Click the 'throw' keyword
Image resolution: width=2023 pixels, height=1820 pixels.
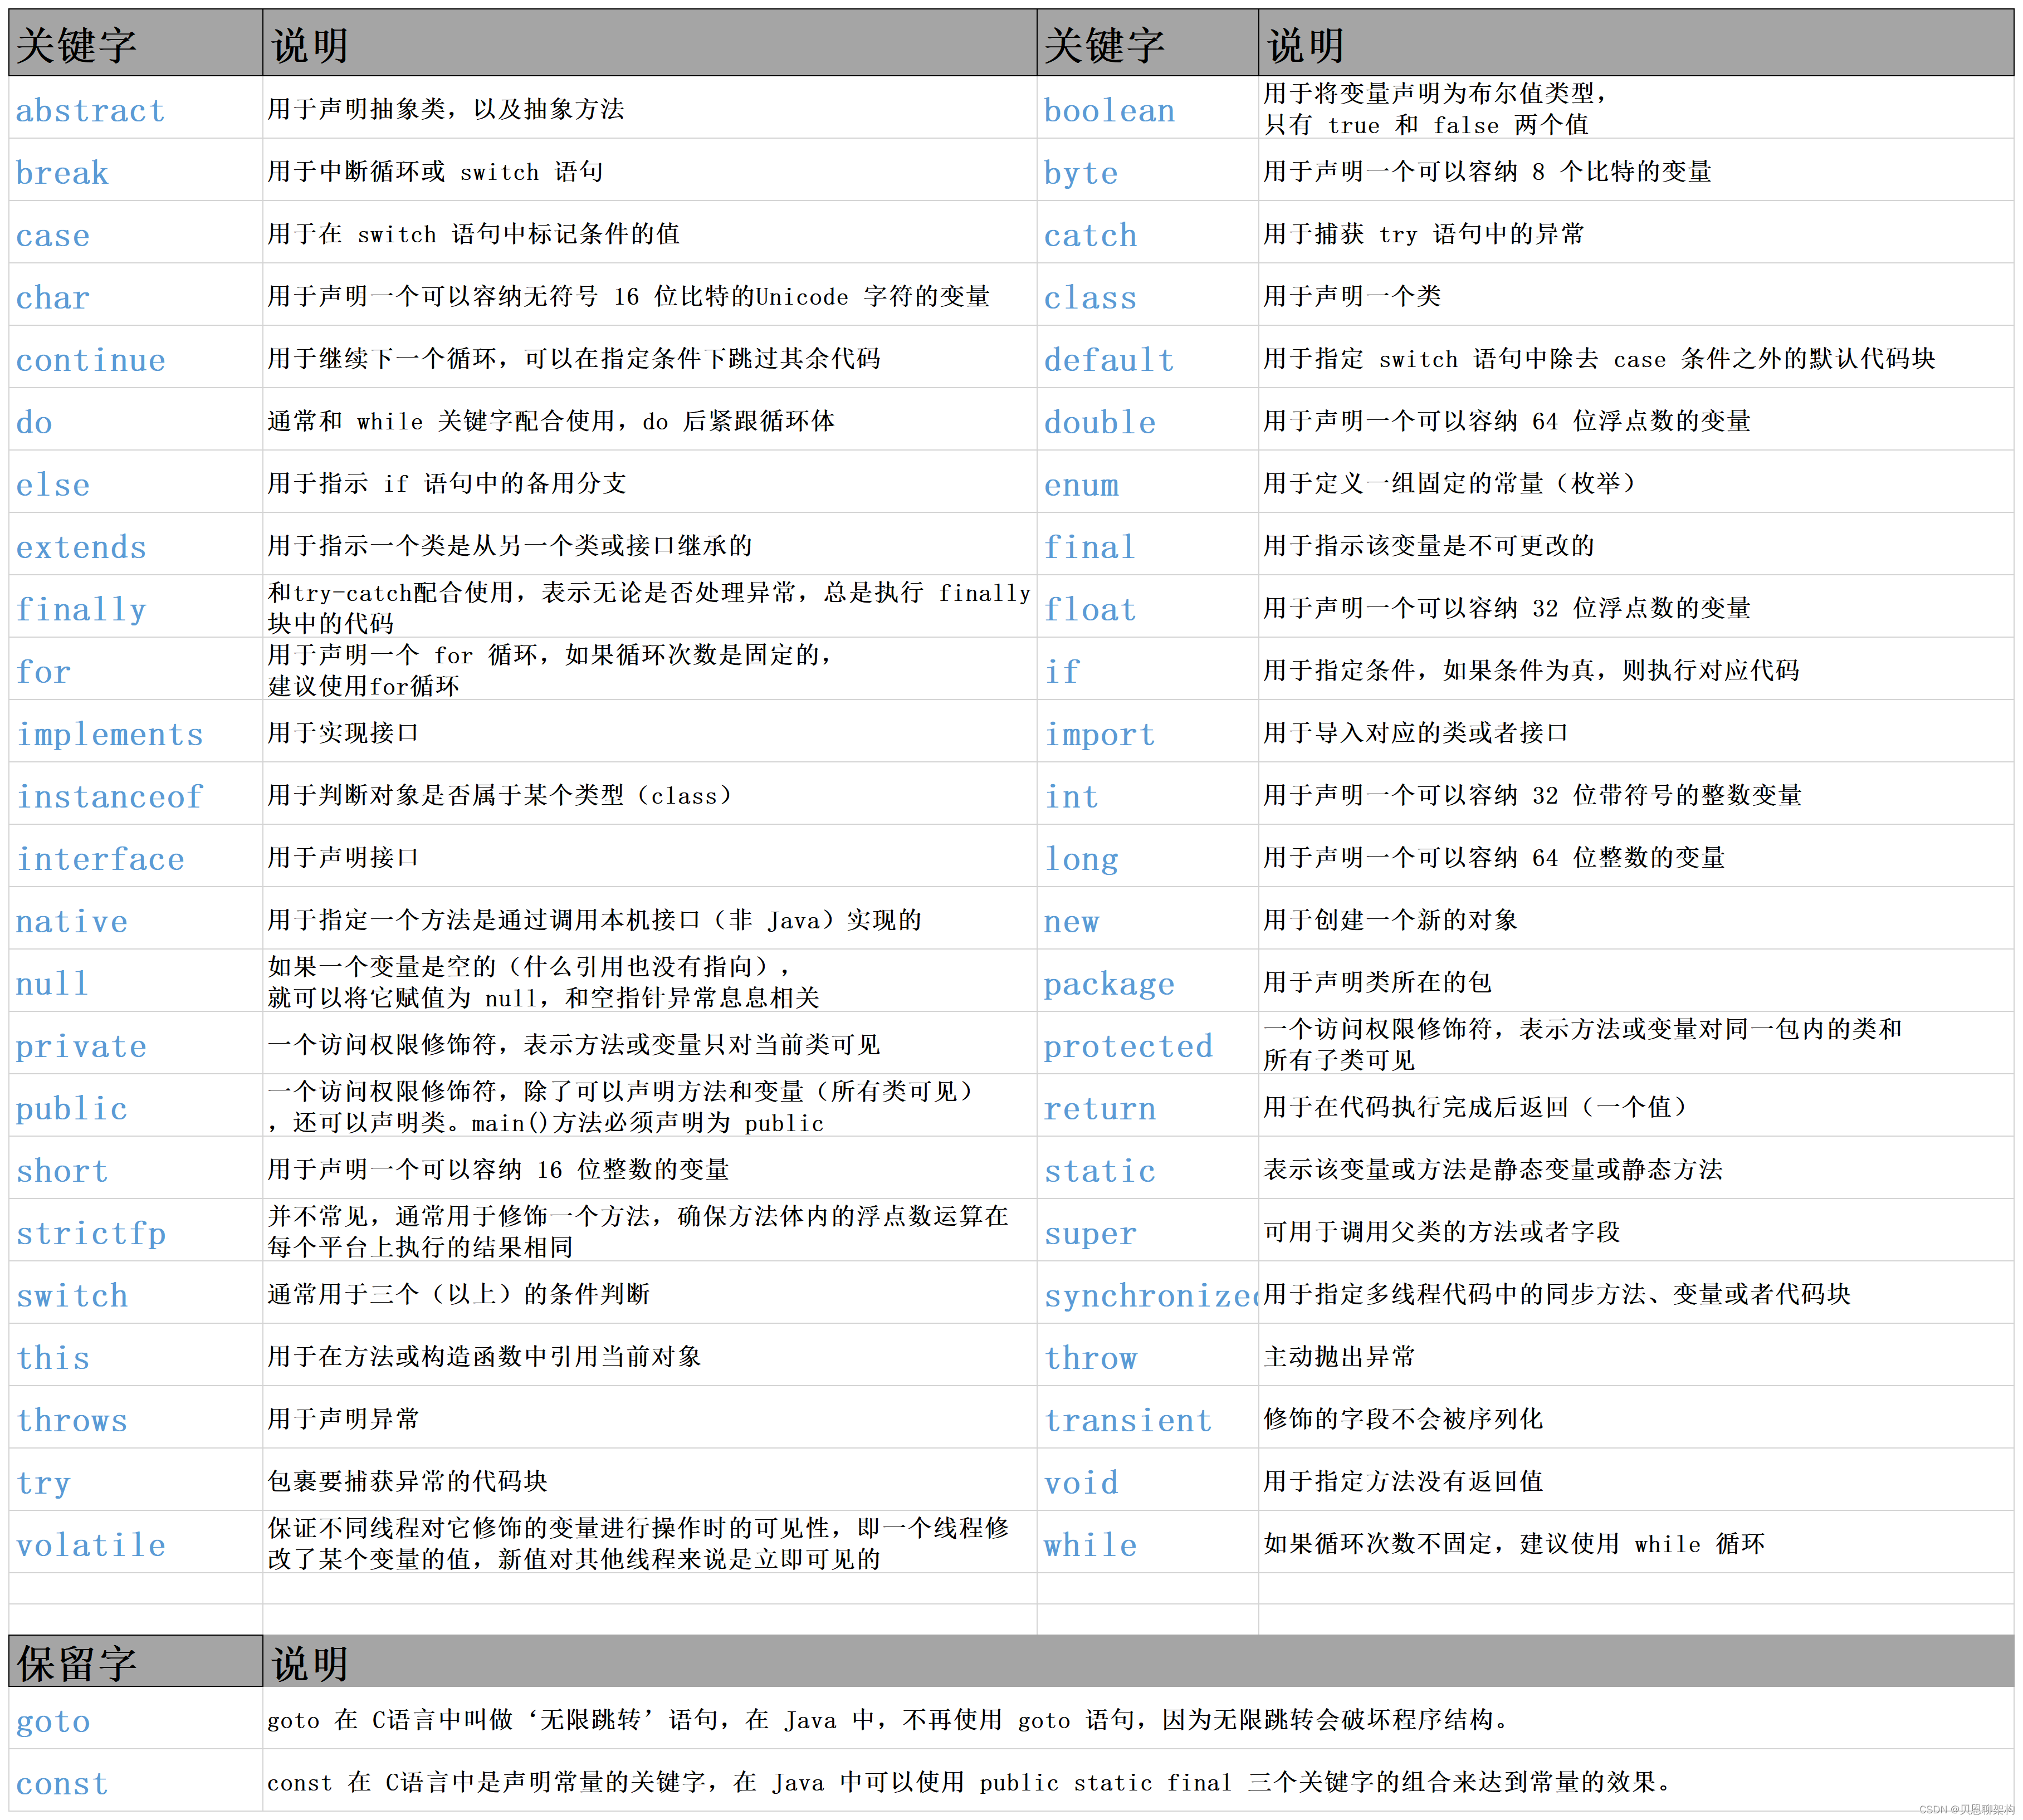pyautogui.click(x=1090, y=1357)
